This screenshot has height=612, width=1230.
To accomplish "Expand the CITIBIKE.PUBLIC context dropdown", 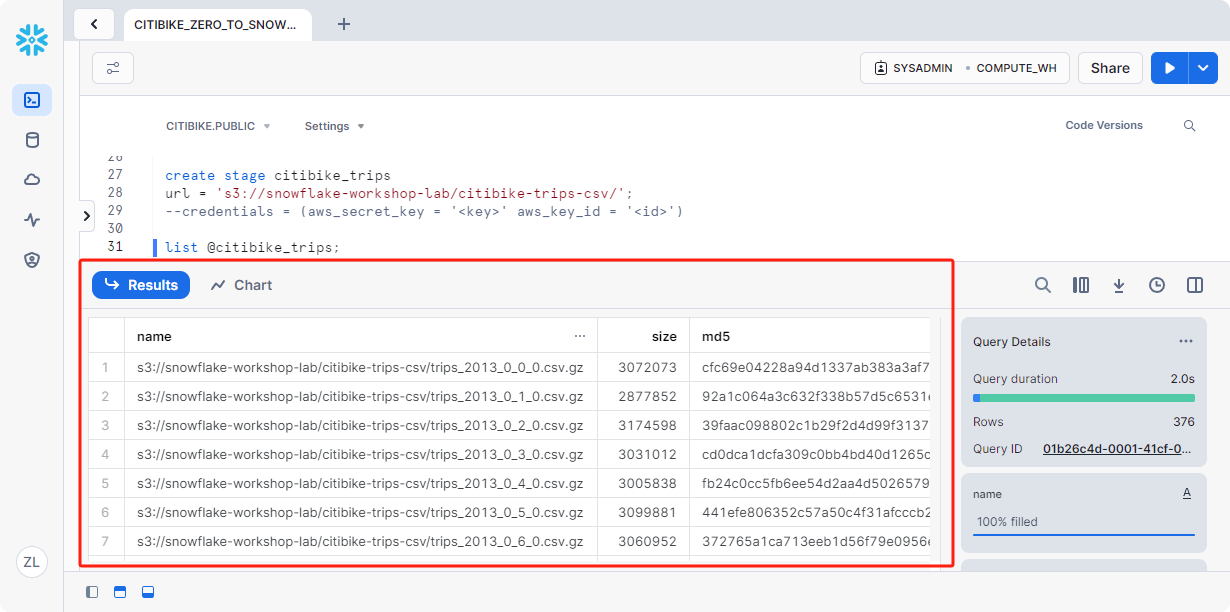I will coord(218,126).
